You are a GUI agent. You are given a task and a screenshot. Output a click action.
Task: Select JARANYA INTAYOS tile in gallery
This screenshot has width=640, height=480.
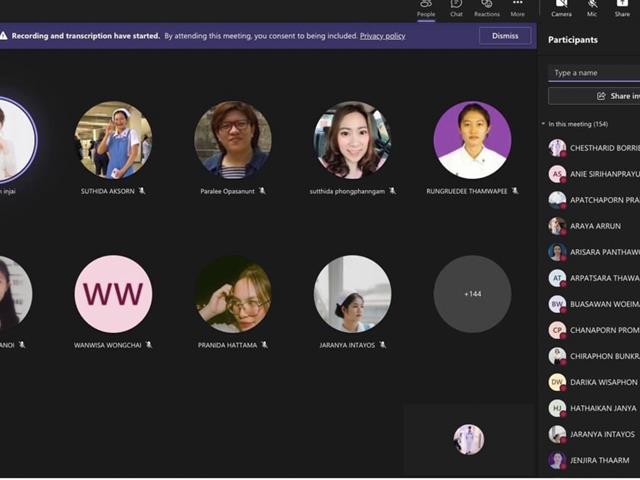click(352, 294)
